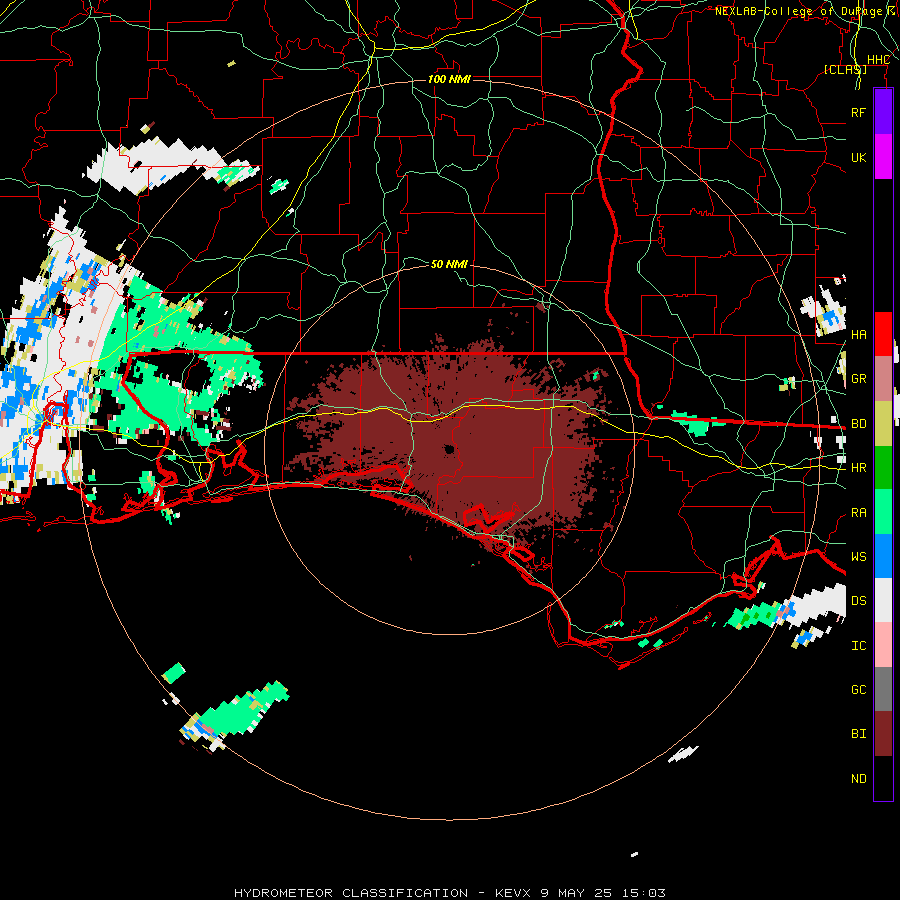Image resolution: width=900 pixels, height=900 pixels.
Task: Click the bright green RA legend swatch
Action: (883, 512)
